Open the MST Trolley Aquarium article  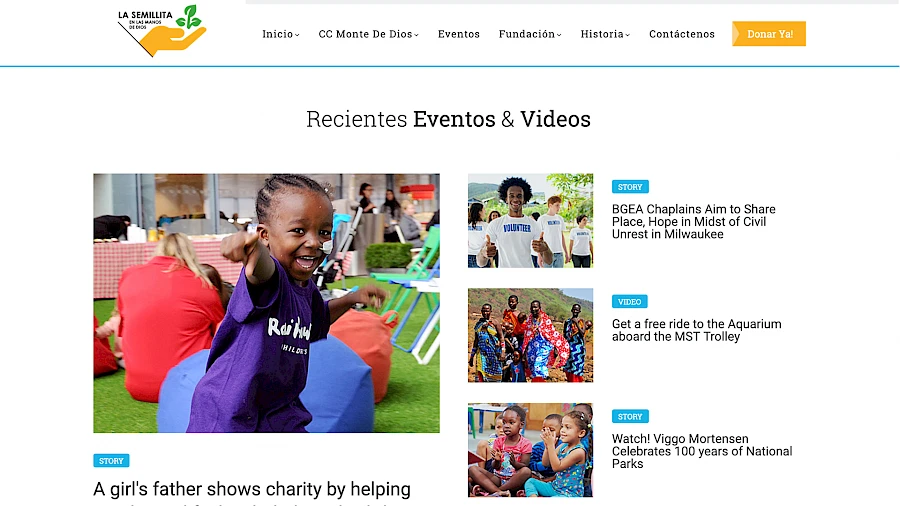pos(696,330)
